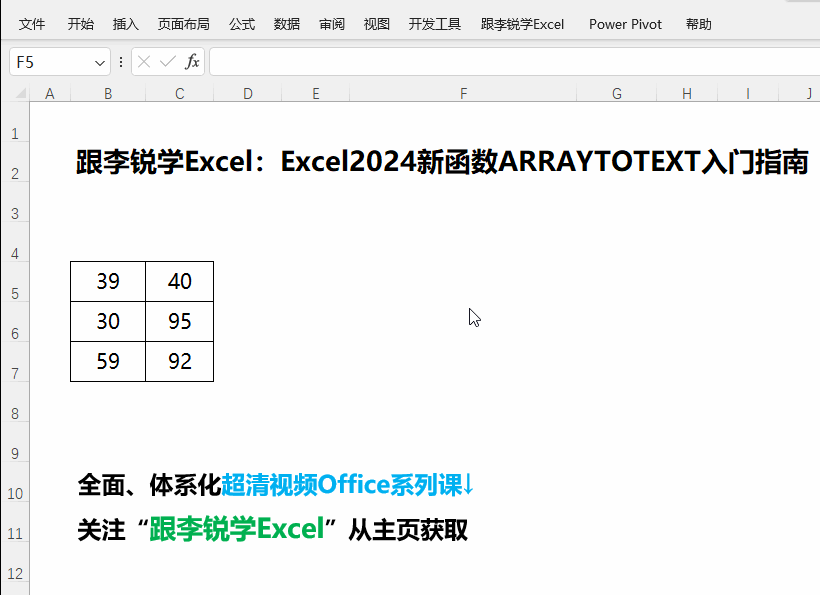Open the 页面布局 ribbon tab
820x595 pixels.
pos(184,24)
